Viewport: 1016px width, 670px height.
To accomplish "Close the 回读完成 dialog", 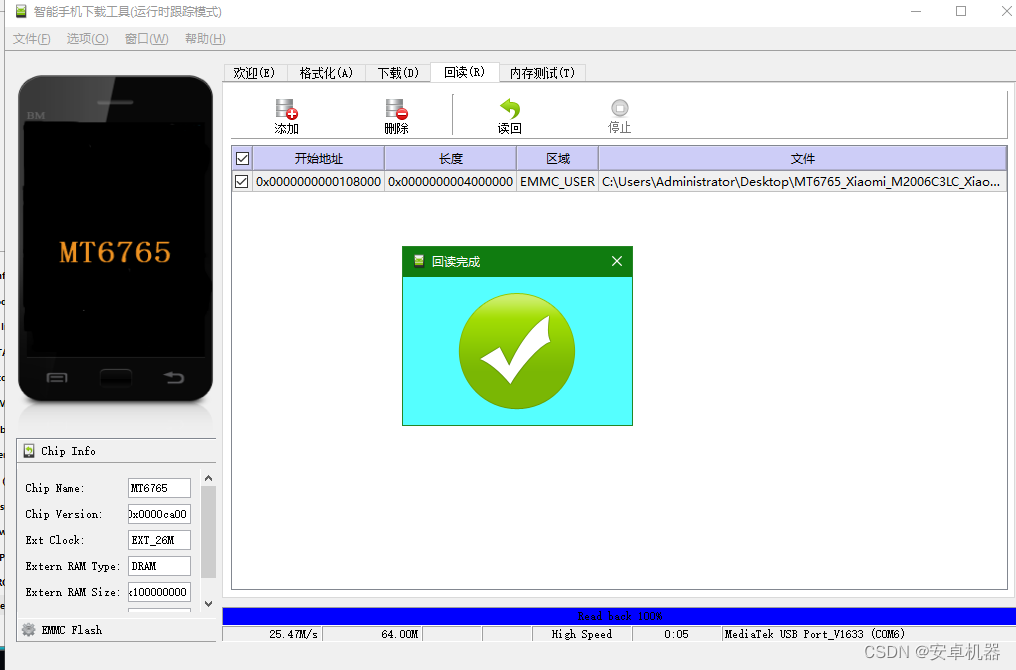I will [617, 260].
